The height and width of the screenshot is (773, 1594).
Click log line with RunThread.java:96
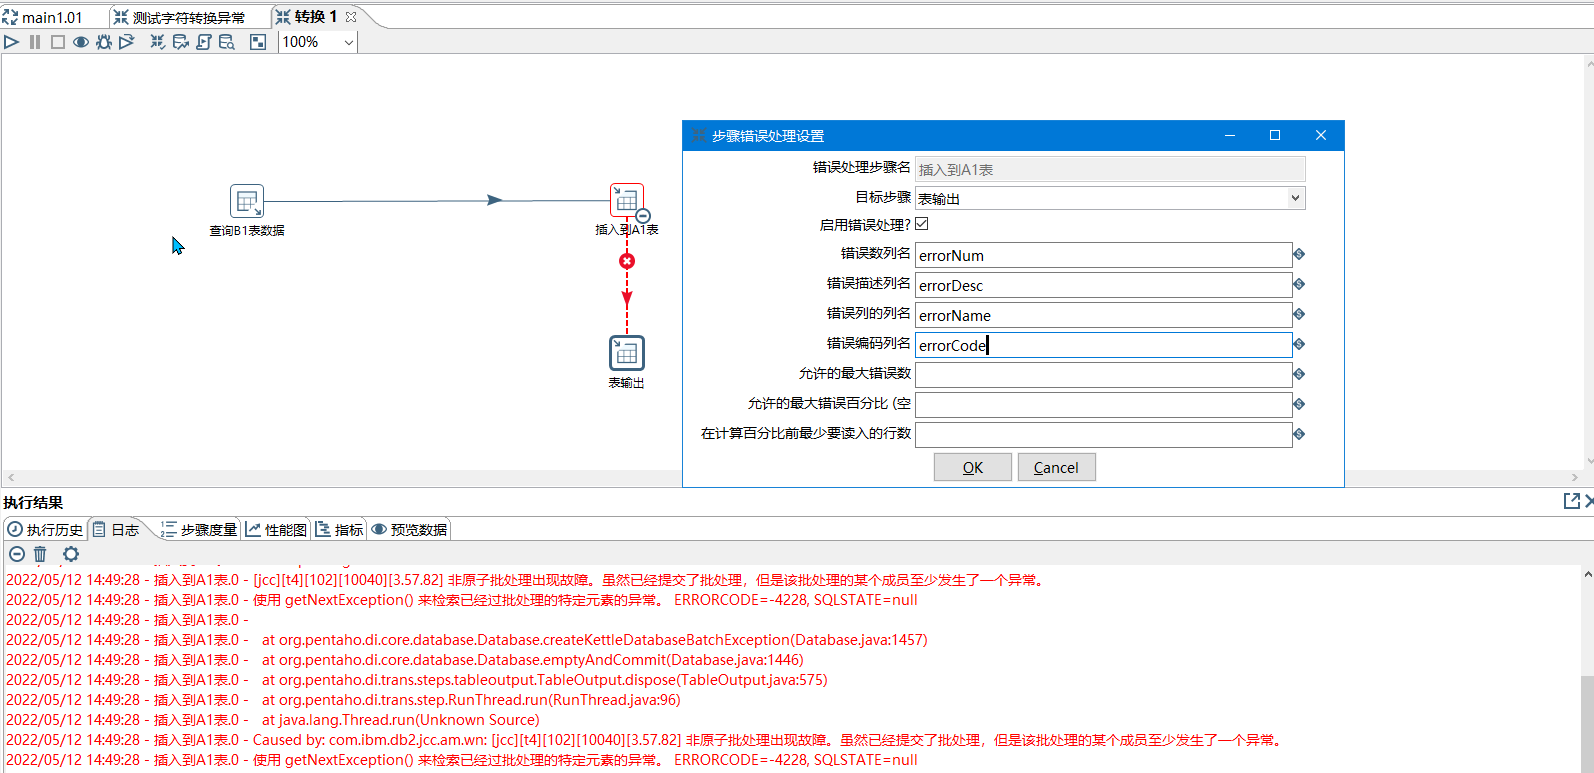(343, 700)
